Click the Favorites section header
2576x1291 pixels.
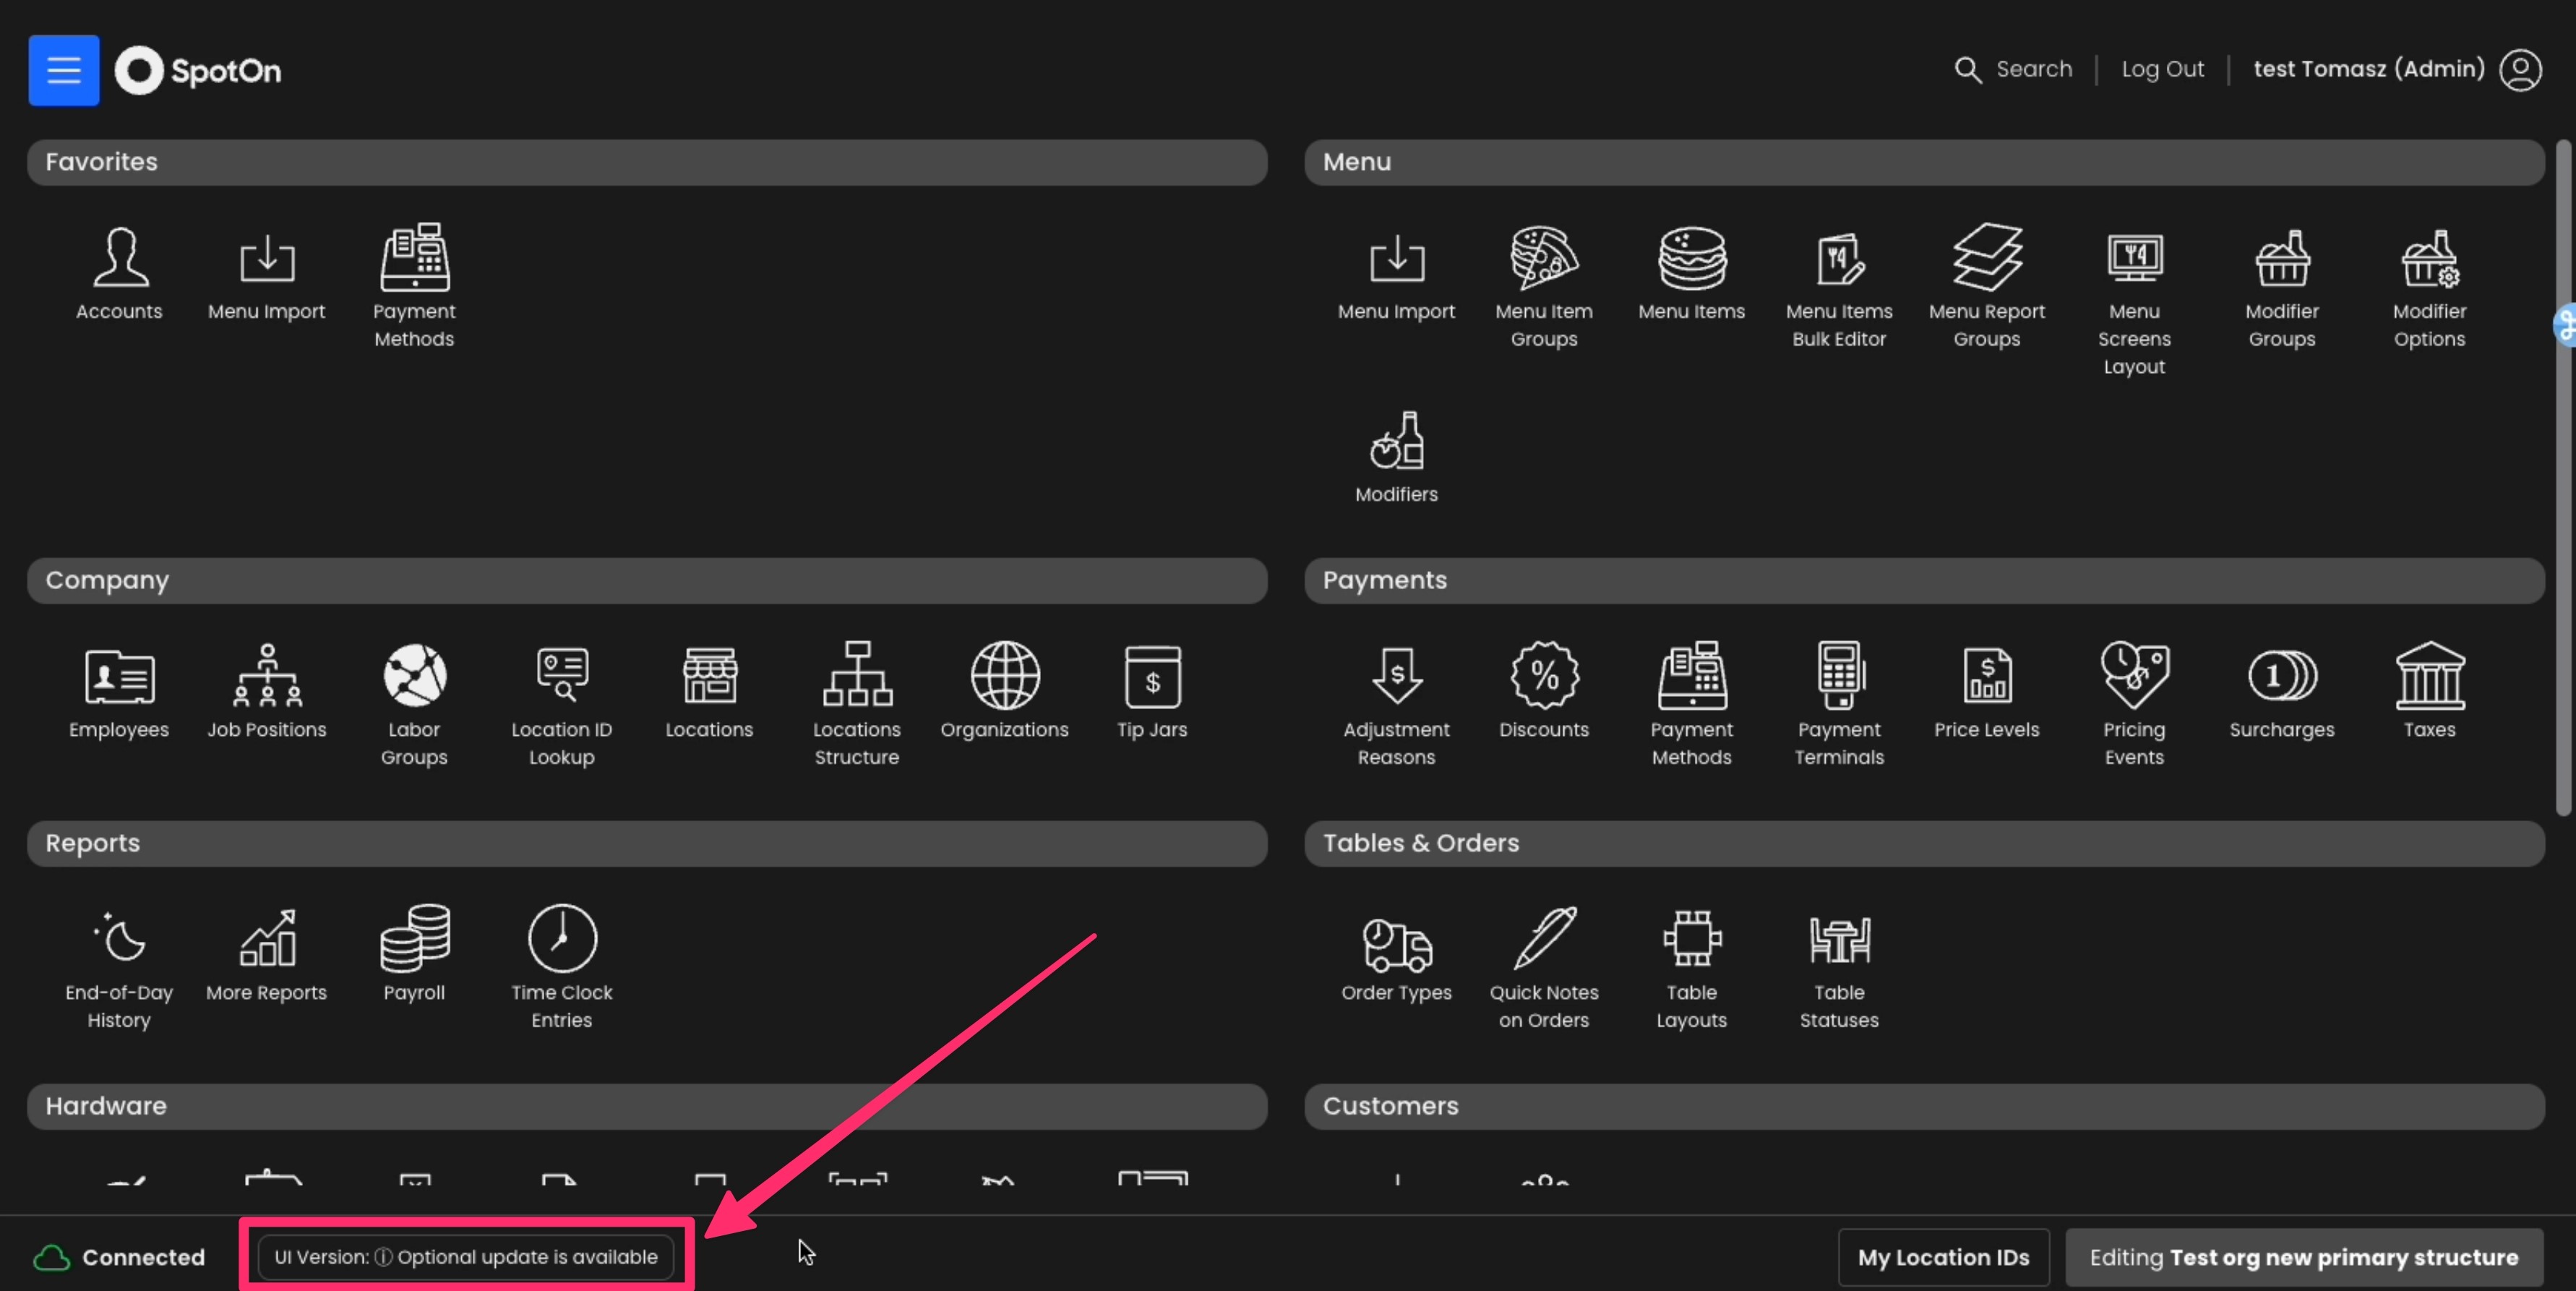coord(647,162)
